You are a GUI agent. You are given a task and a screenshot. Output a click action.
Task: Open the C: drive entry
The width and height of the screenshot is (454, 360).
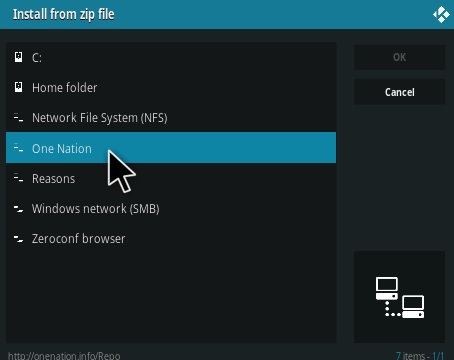point(171,57)
